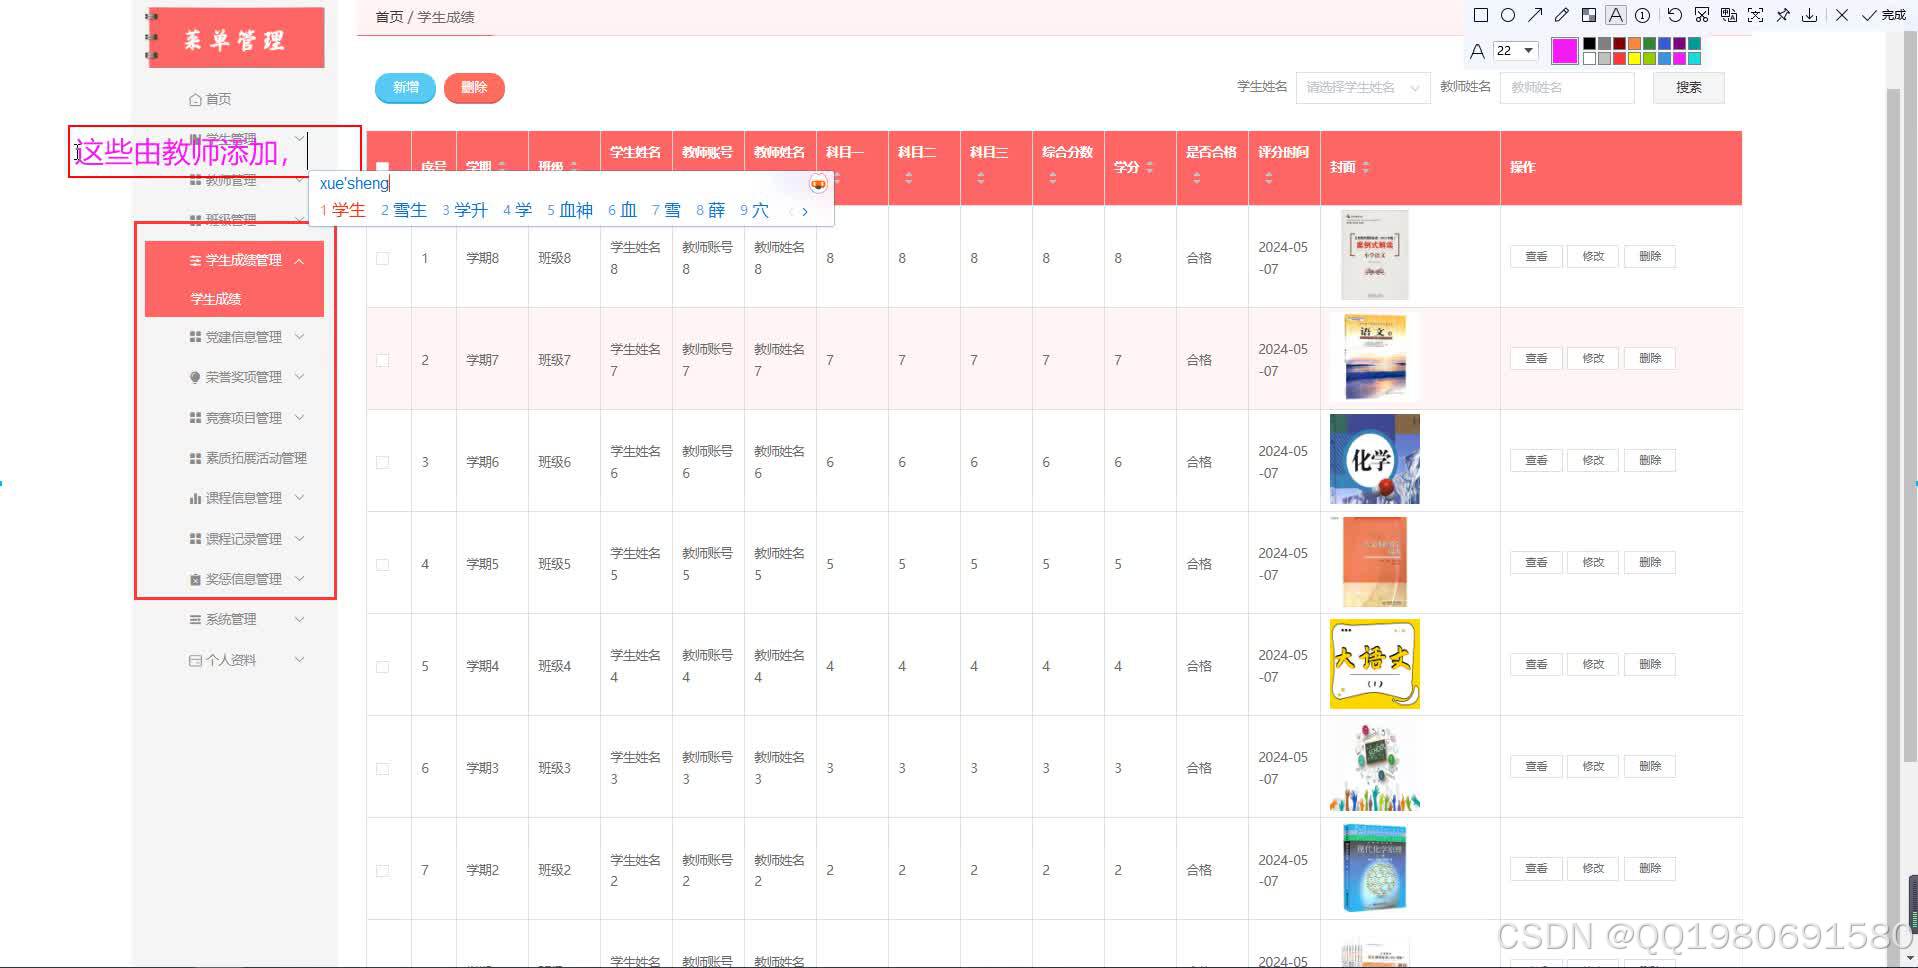Viewport: 1918px width, 968px height.
Task: Open the 学生姓名 select dropdown
Action: coord(1363,87)
